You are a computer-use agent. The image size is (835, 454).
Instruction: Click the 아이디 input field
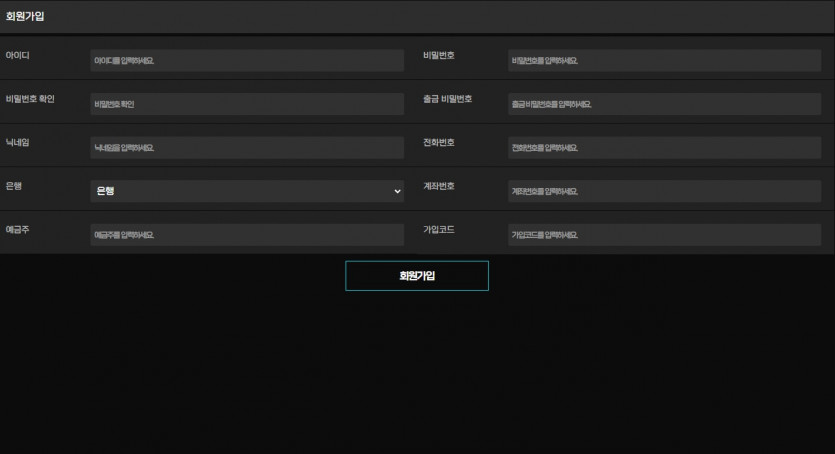tap(247, 61)
